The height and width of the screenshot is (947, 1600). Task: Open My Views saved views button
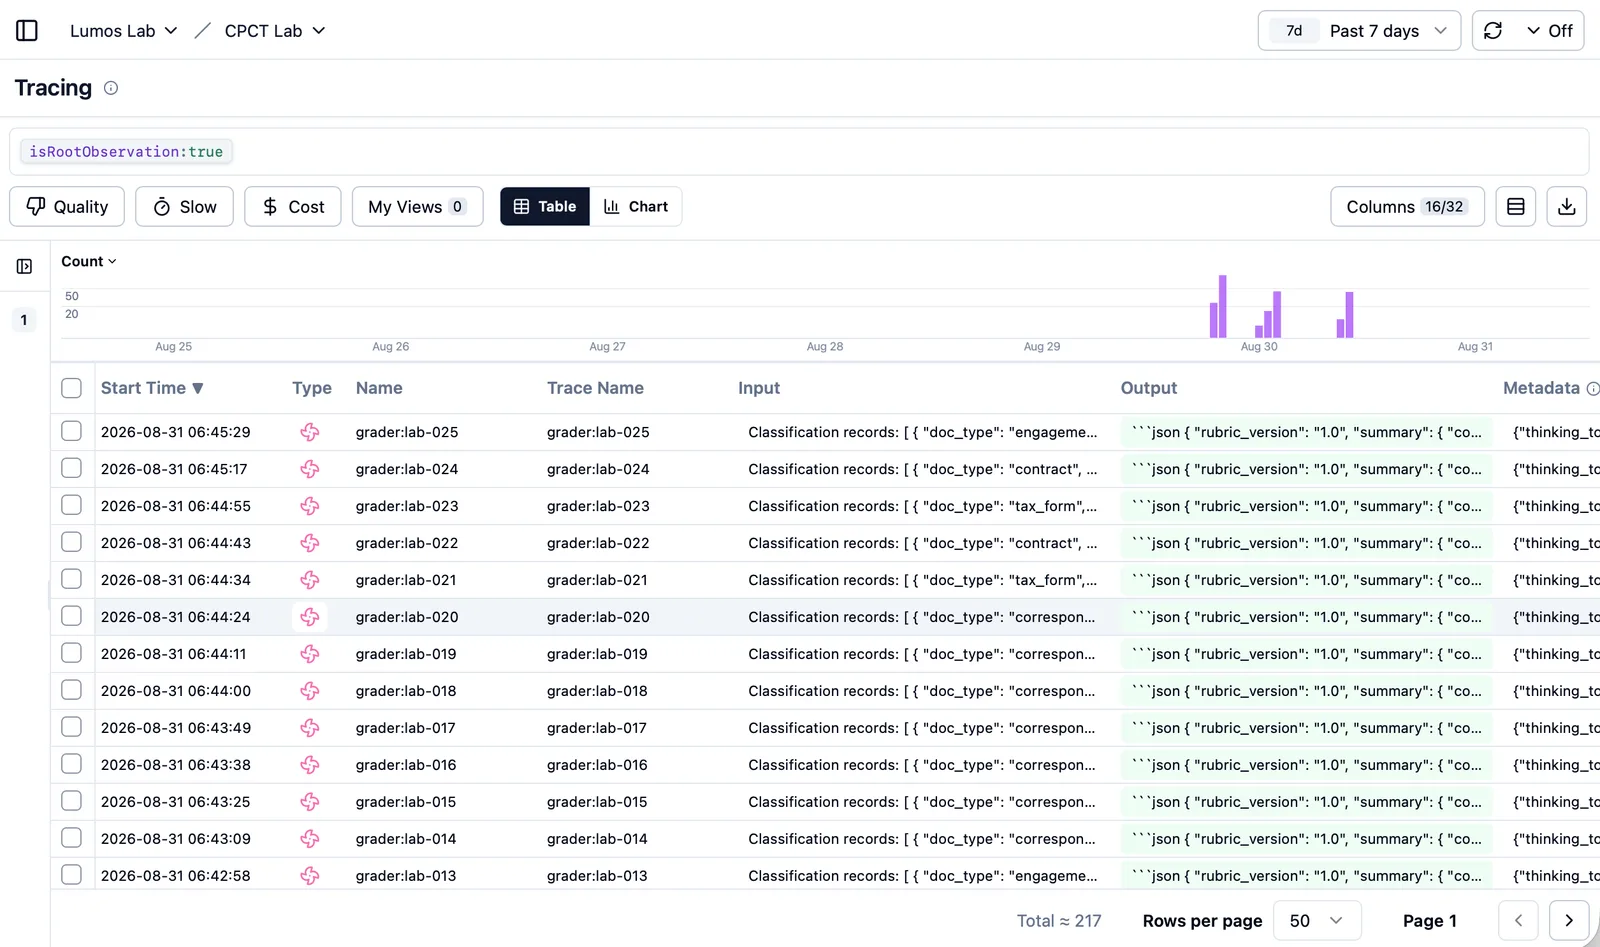[x=417, y=207]
